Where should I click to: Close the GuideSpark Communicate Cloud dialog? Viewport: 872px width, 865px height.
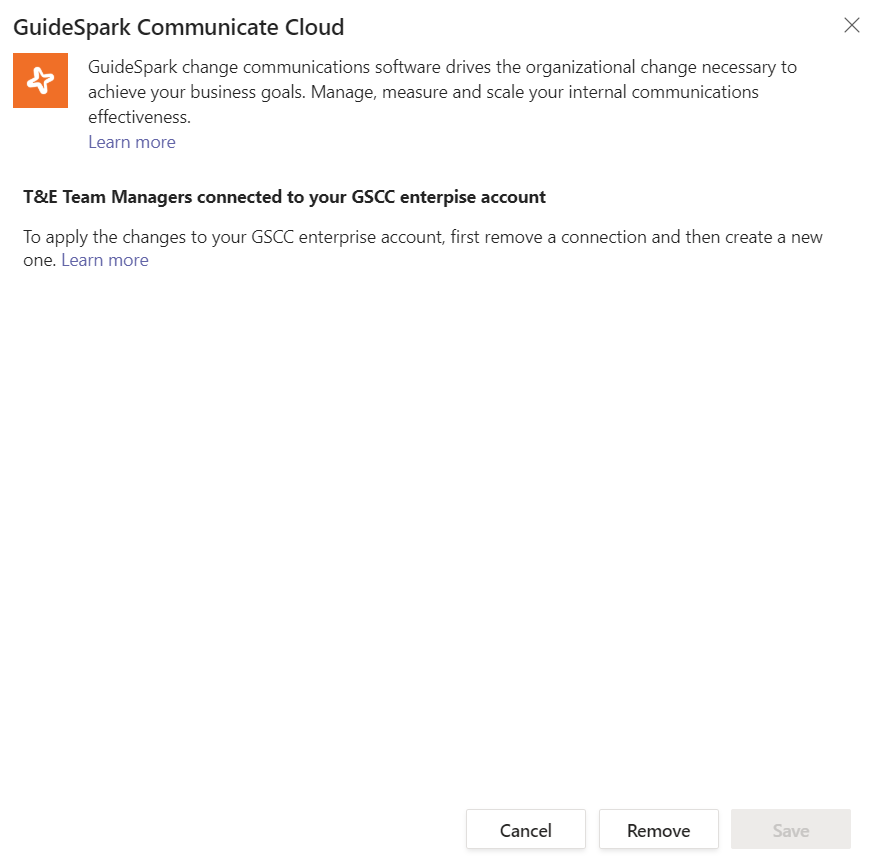pos(852,25)
